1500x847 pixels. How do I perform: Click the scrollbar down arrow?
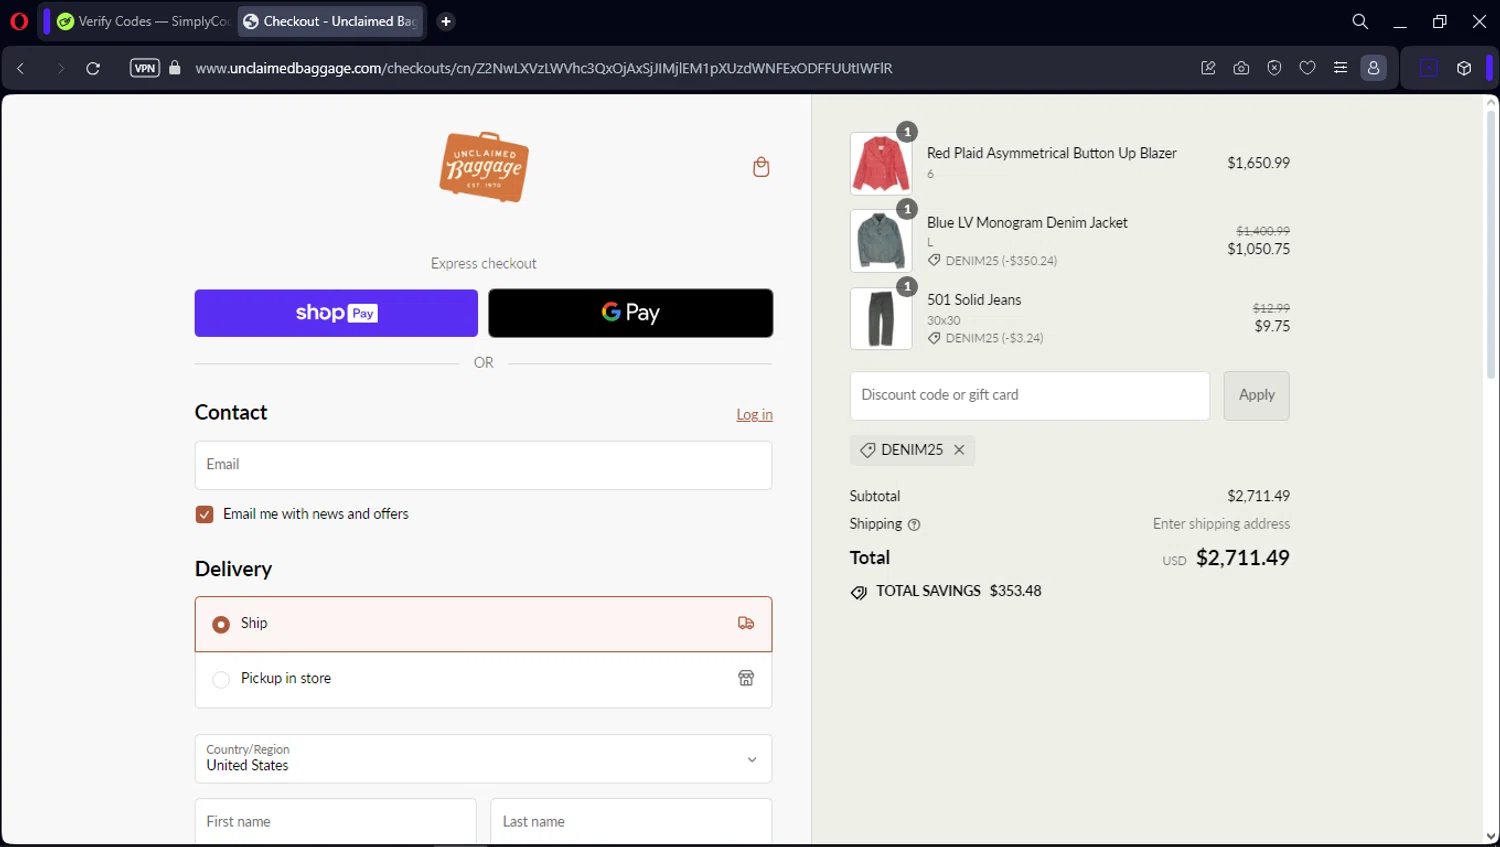(x=1491, y=837)
